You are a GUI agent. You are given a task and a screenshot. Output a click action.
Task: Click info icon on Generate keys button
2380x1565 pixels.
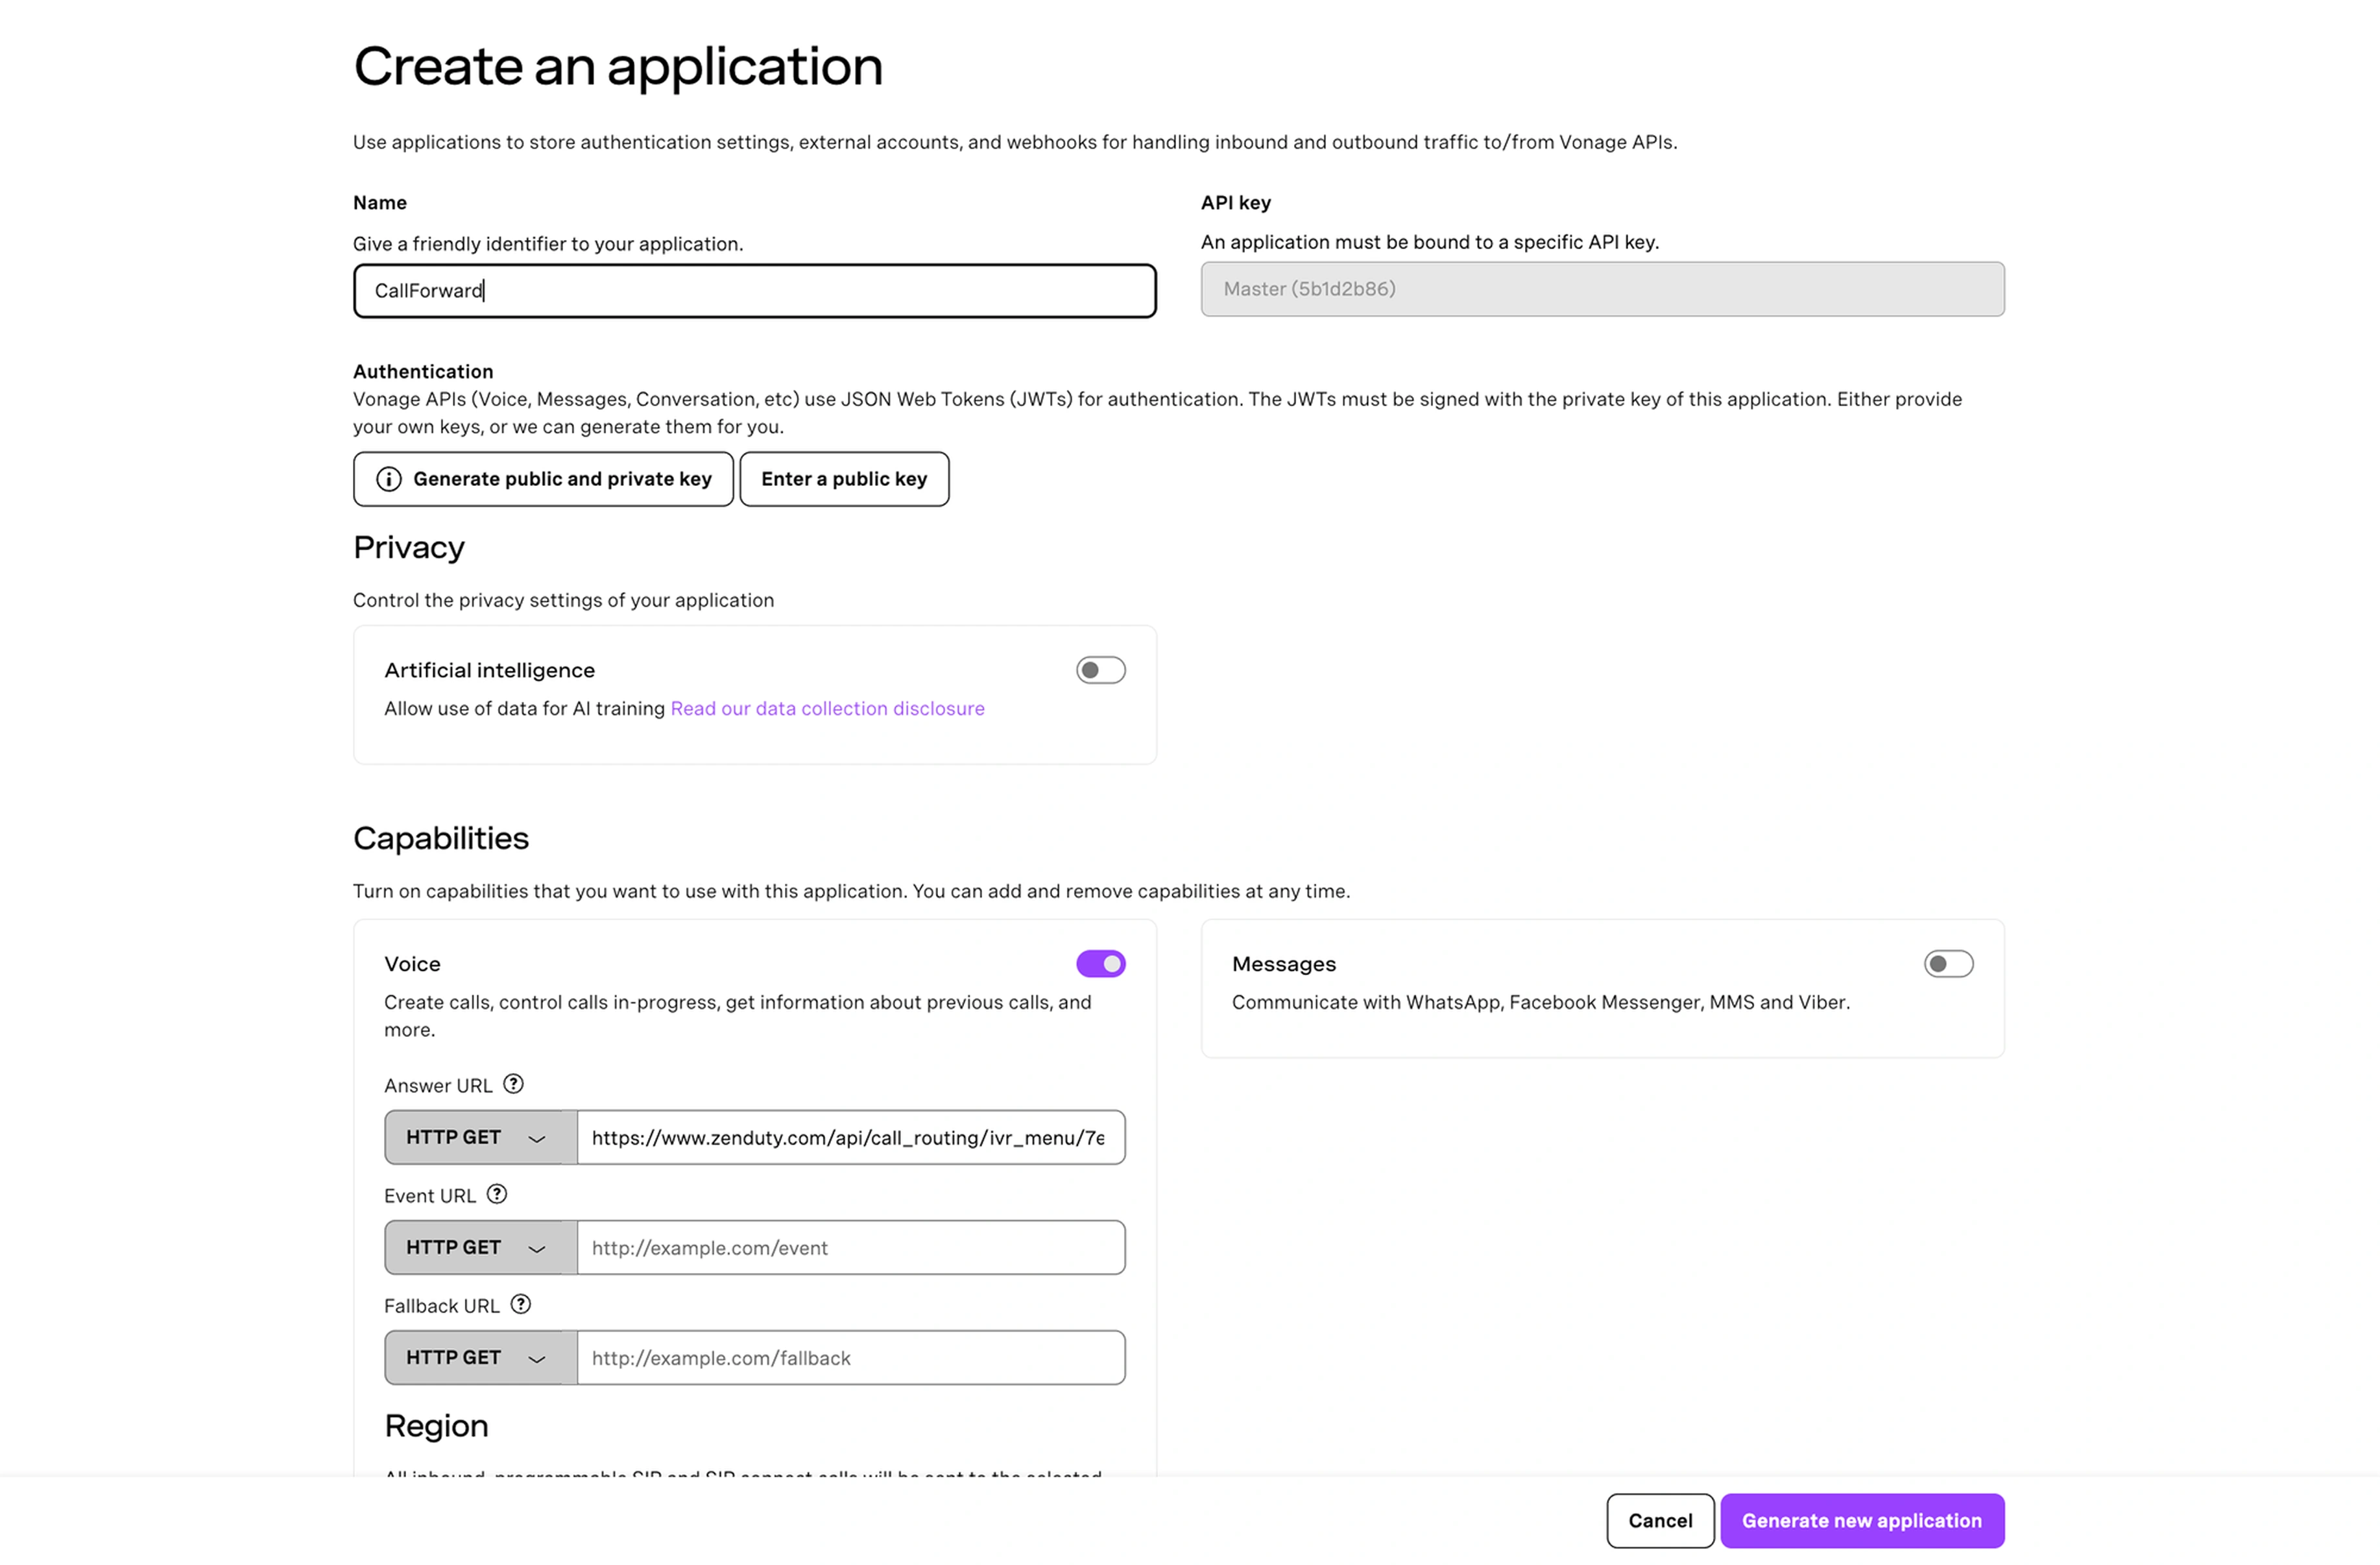coord(389,479)
